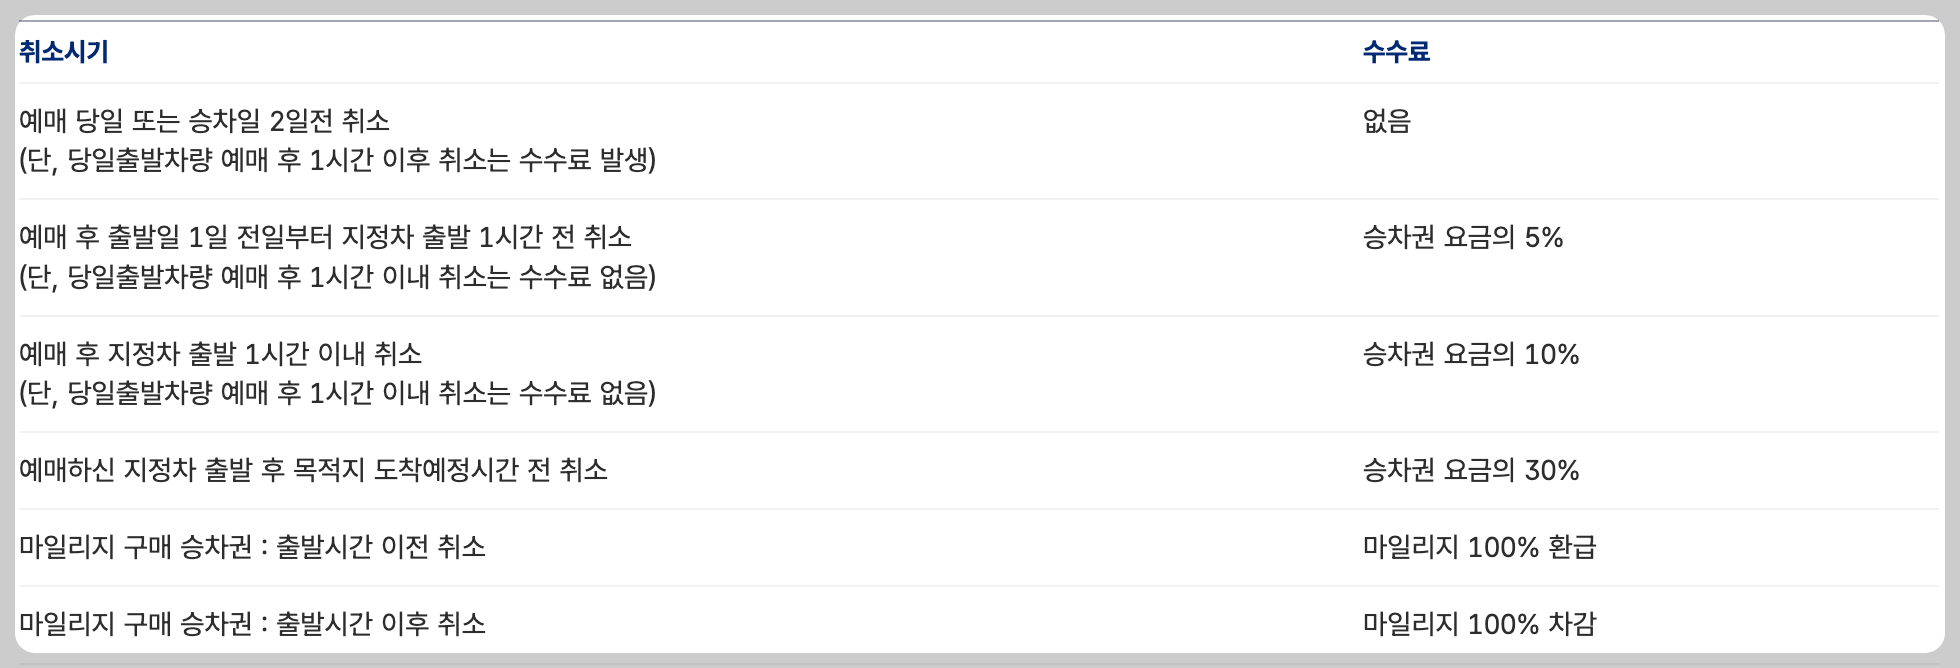Click the 수수료 column header
Viewport: 1960px width, 668px height.
click(1396, 52)
